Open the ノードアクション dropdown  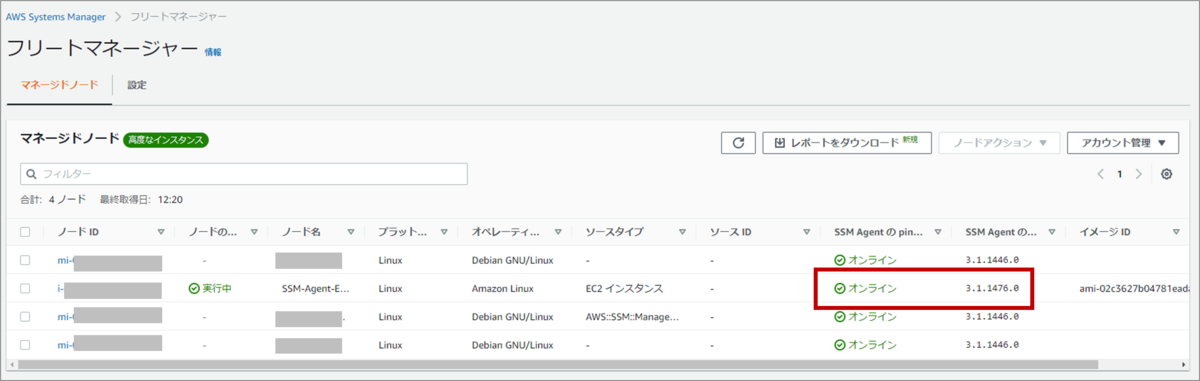click(x=998, y=143)
